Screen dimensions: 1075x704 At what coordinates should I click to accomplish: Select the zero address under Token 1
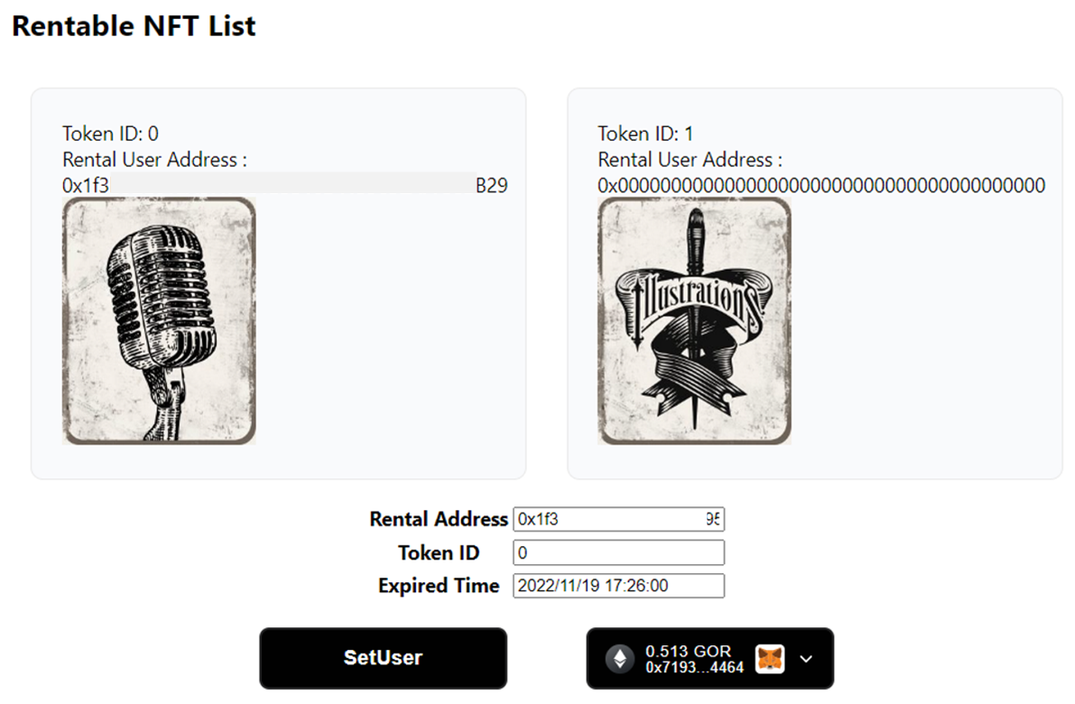click(821, 185)
